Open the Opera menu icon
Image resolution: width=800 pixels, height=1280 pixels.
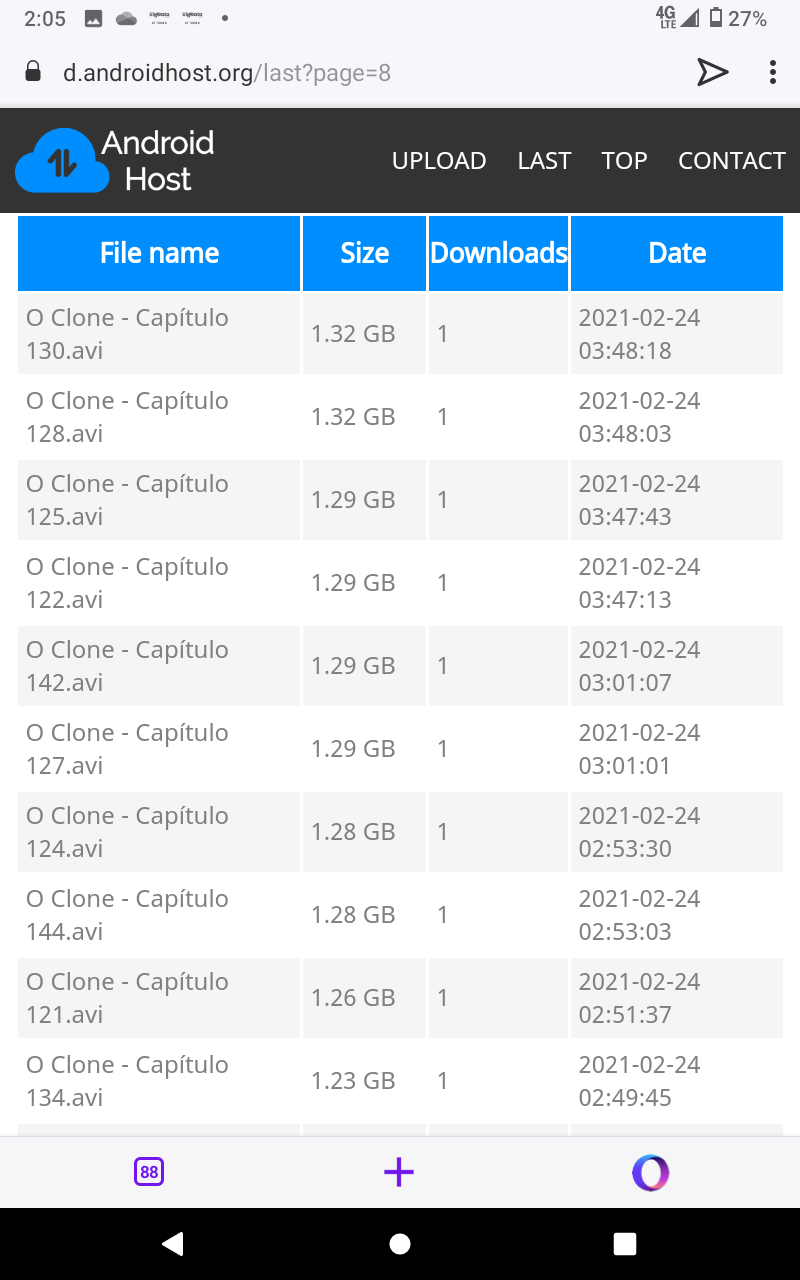650,1172
